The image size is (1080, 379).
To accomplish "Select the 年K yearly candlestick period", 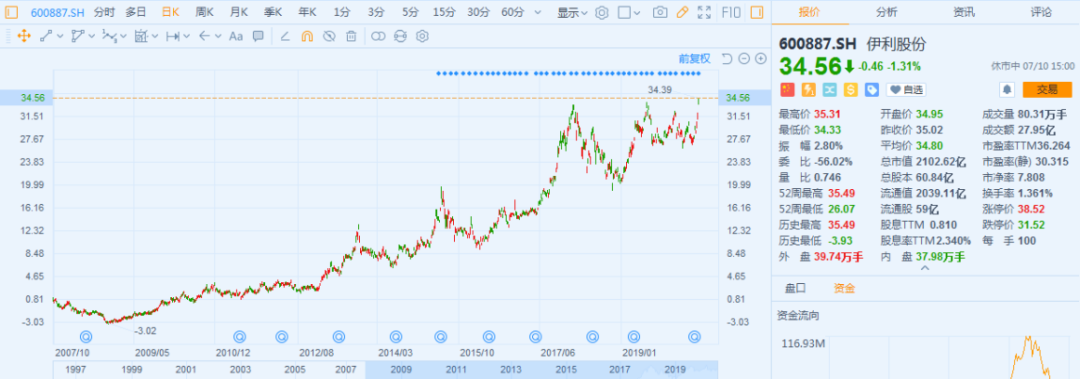I will [x=307, y=12].
